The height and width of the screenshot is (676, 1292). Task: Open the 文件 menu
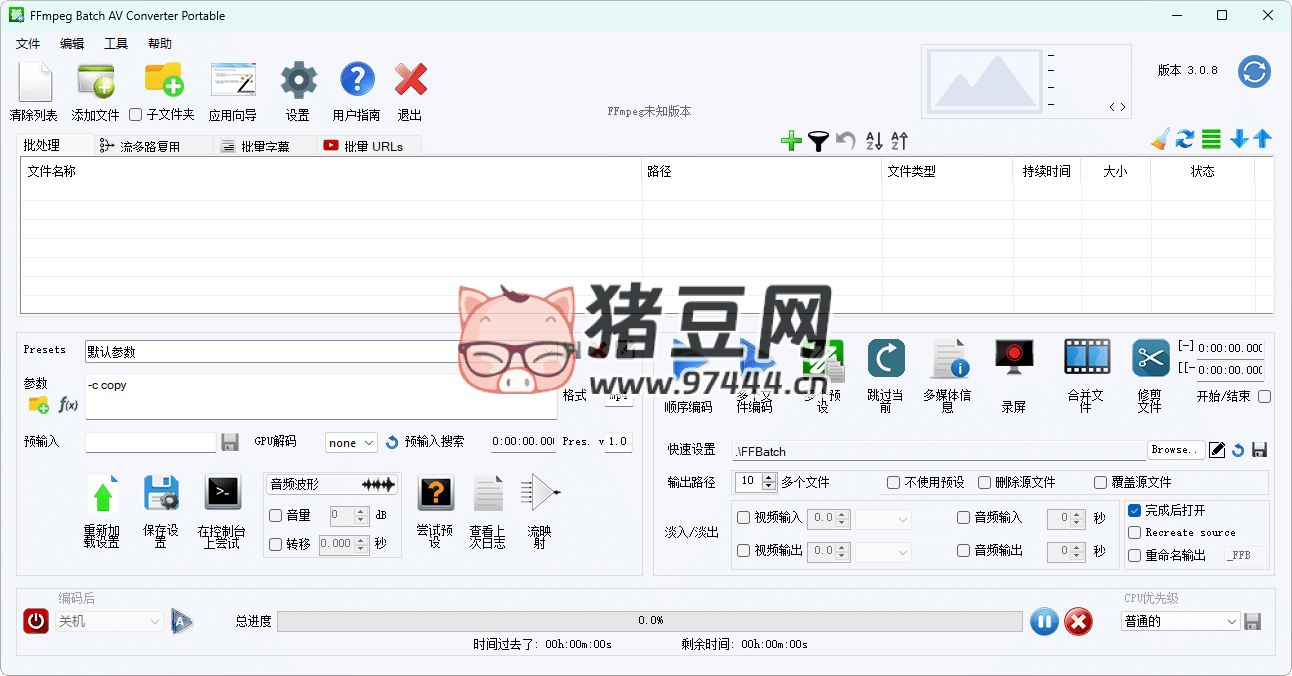click(x=28, y=44)
